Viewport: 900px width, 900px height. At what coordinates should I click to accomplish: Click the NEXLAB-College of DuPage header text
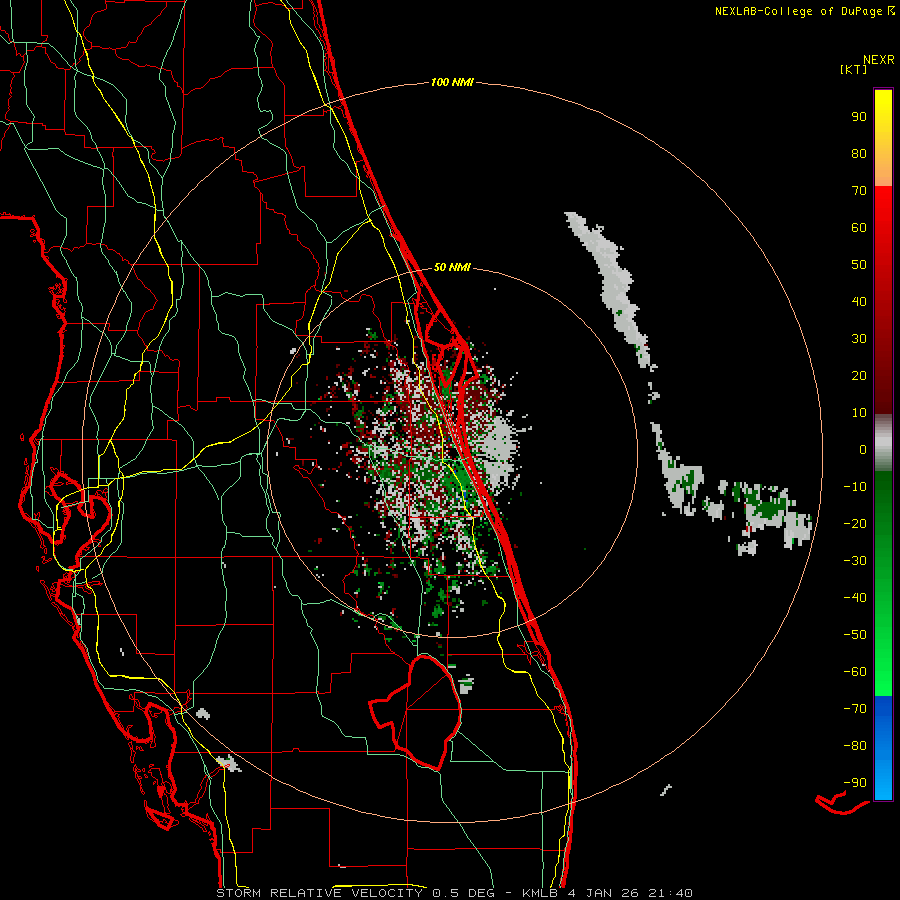click(804, 11)
